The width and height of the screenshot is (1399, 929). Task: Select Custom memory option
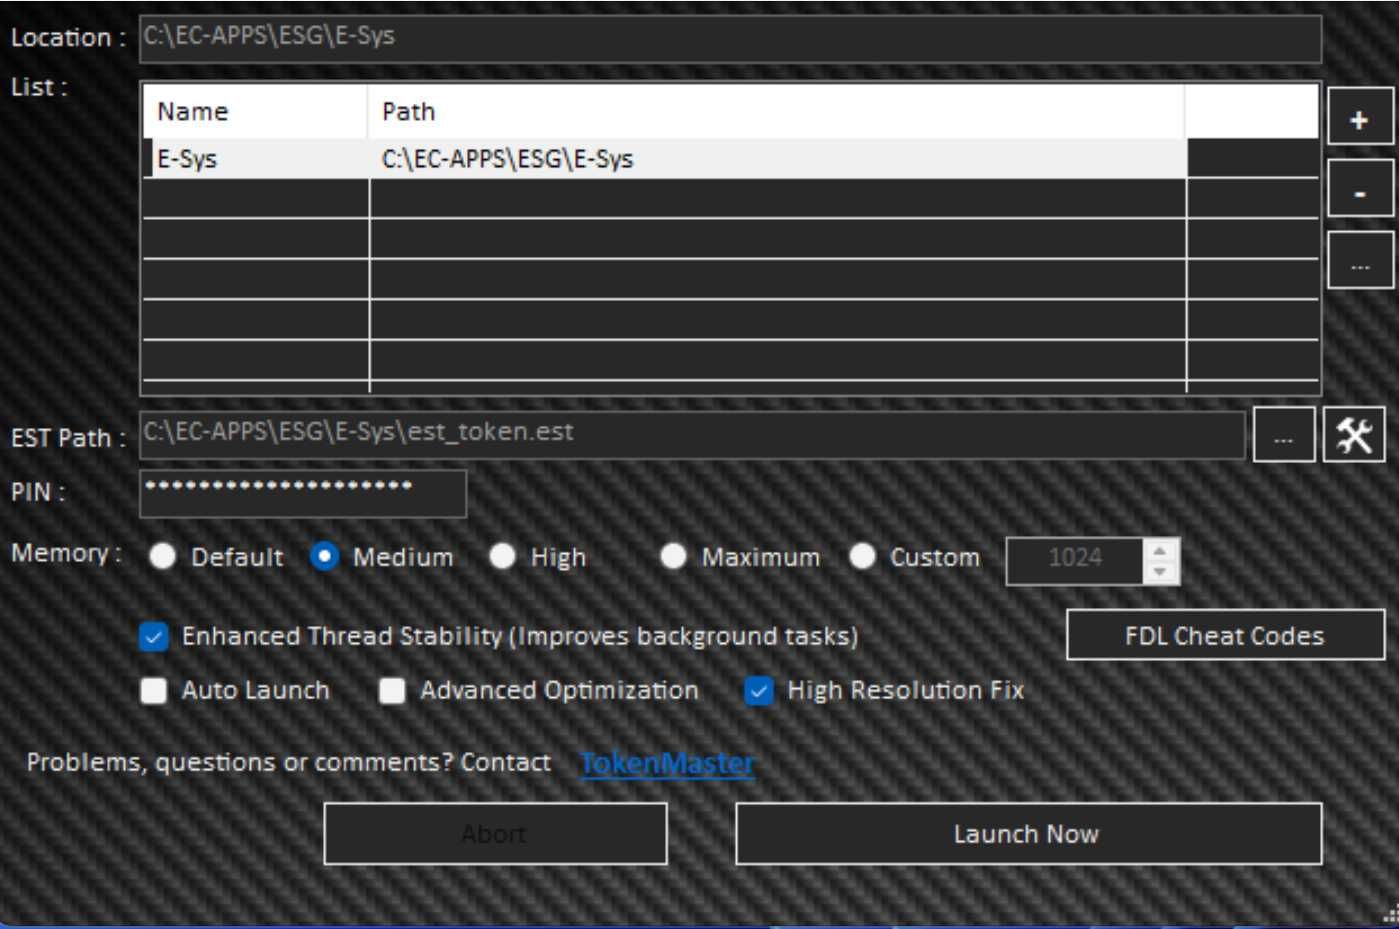coord(862,556)
